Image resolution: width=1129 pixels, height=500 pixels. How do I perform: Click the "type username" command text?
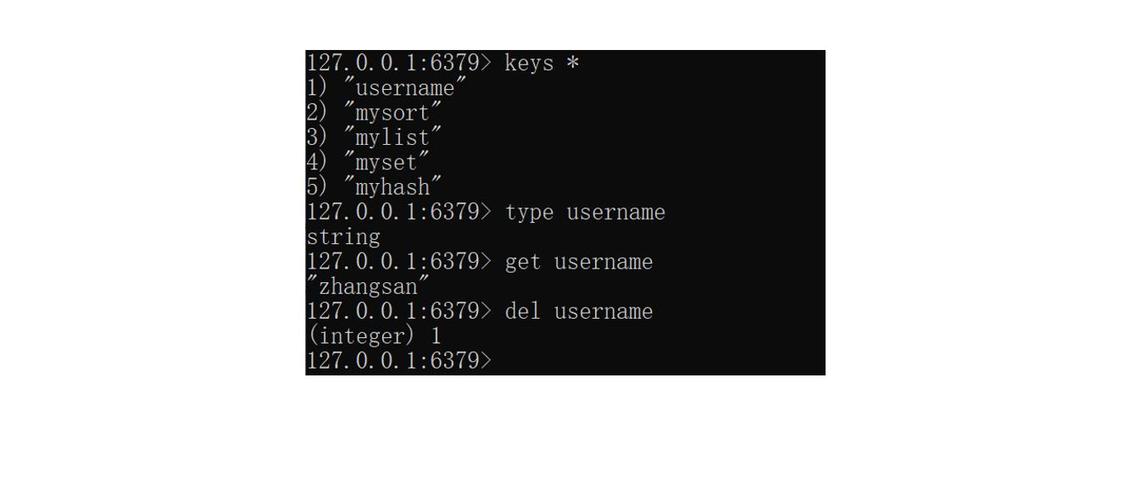585,212
